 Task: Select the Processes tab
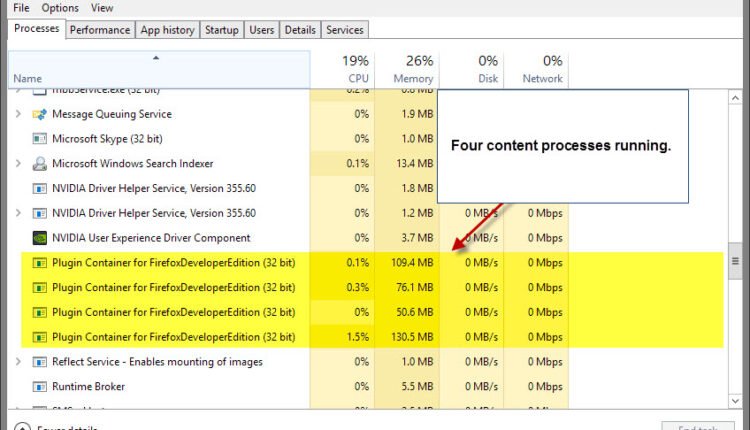pos(37,29)
